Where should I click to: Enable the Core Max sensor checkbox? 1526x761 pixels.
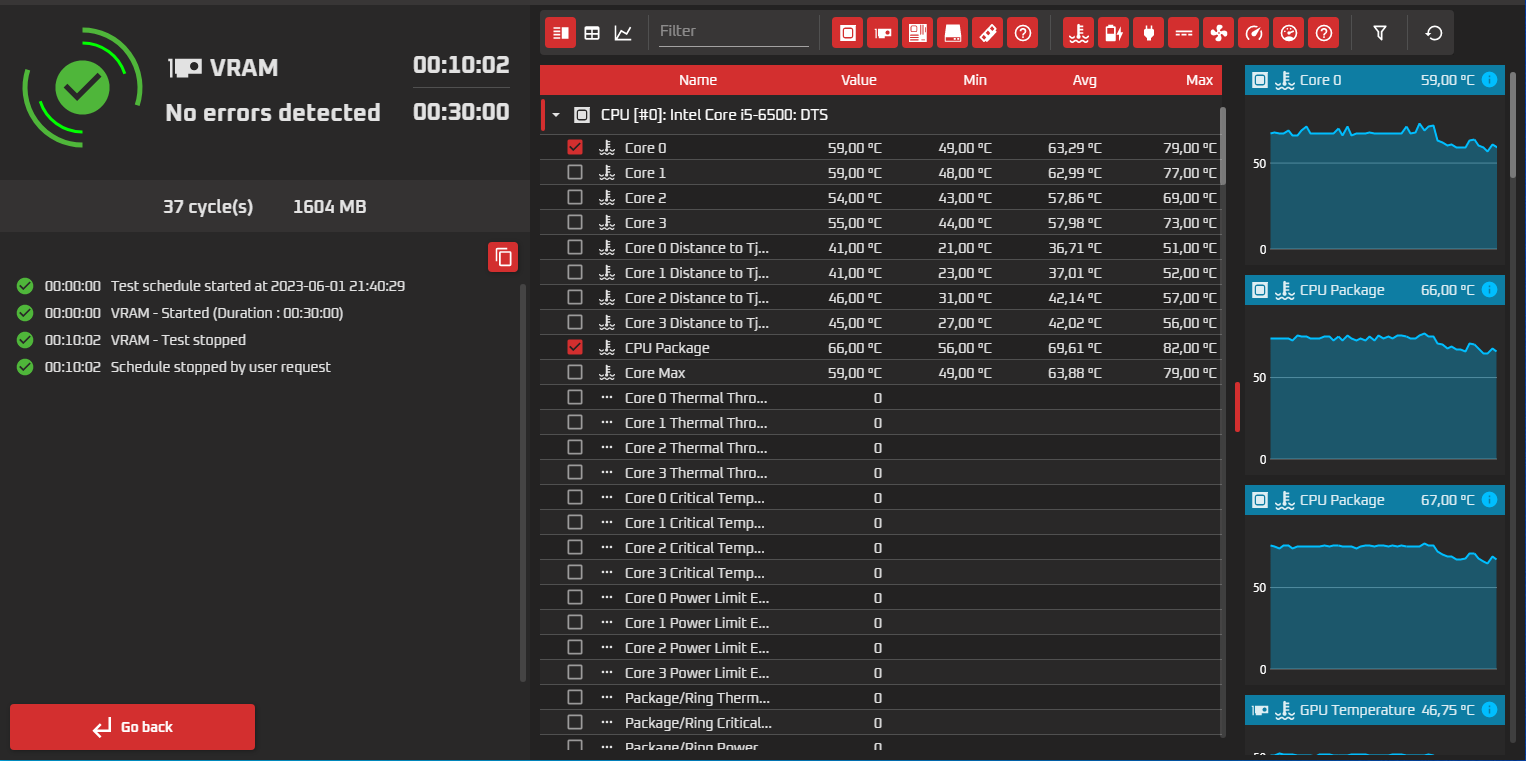575,372
